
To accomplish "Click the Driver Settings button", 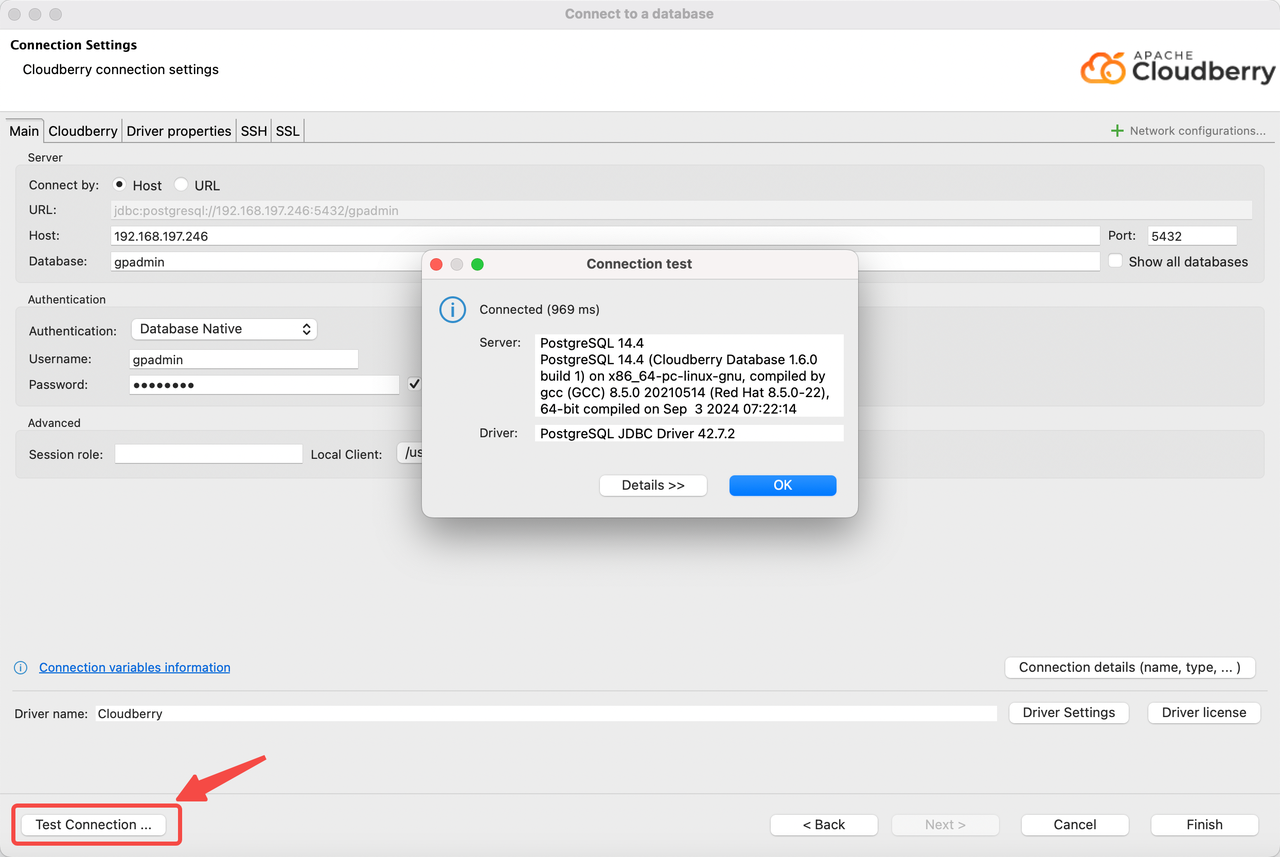I will coord(1068,713).
